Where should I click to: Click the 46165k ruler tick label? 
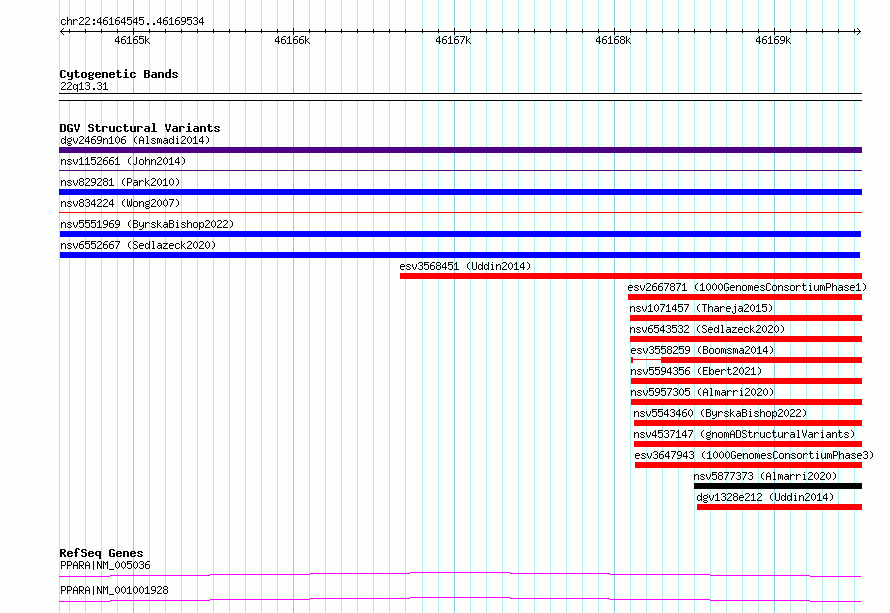[x=132, y=40]
